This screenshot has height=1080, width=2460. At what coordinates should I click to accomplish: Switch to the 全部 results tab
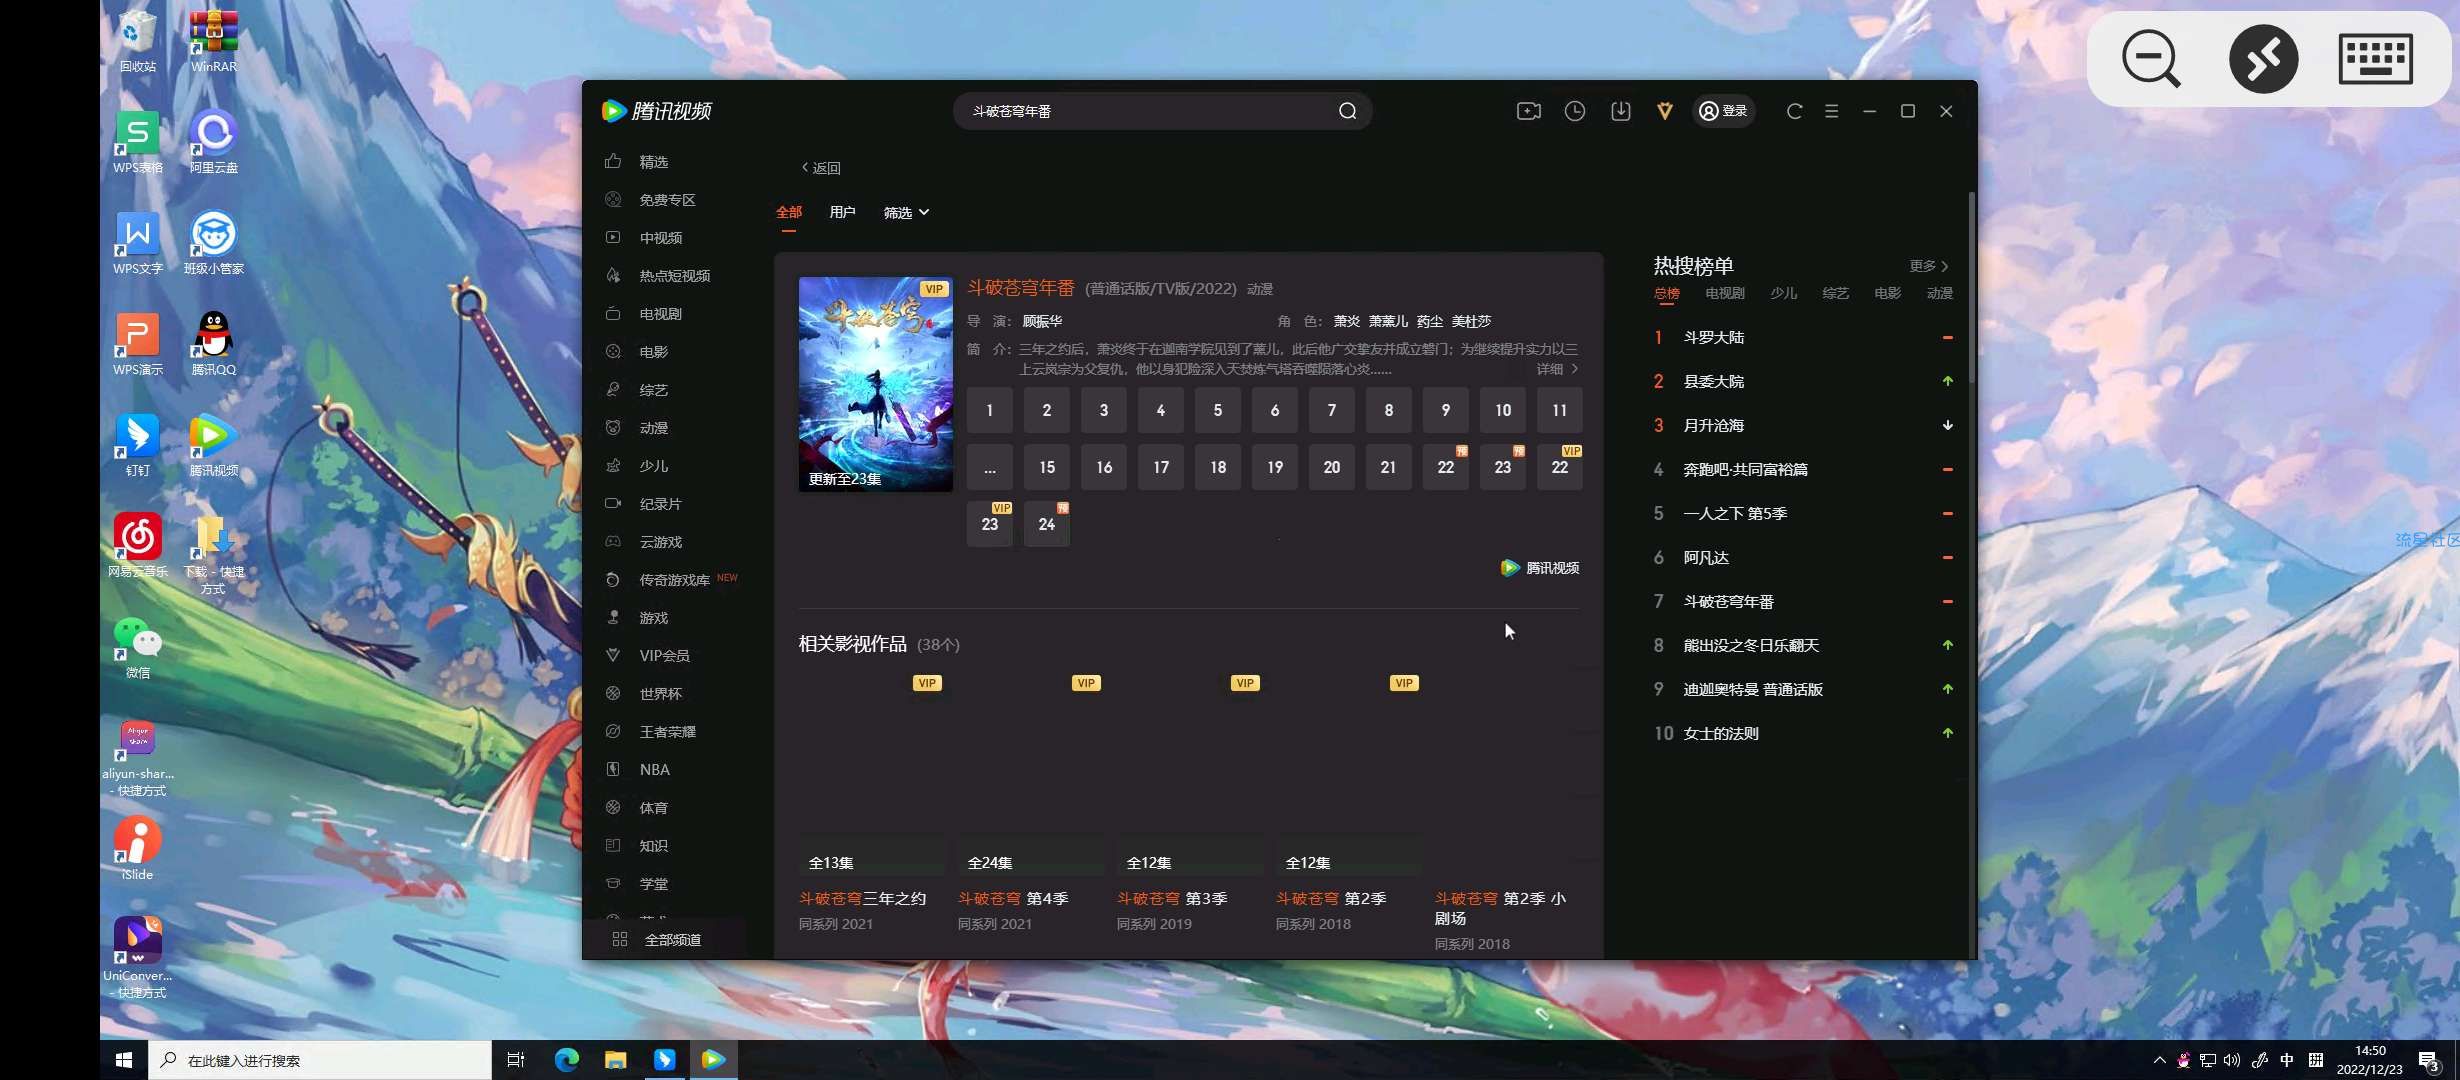789,212
